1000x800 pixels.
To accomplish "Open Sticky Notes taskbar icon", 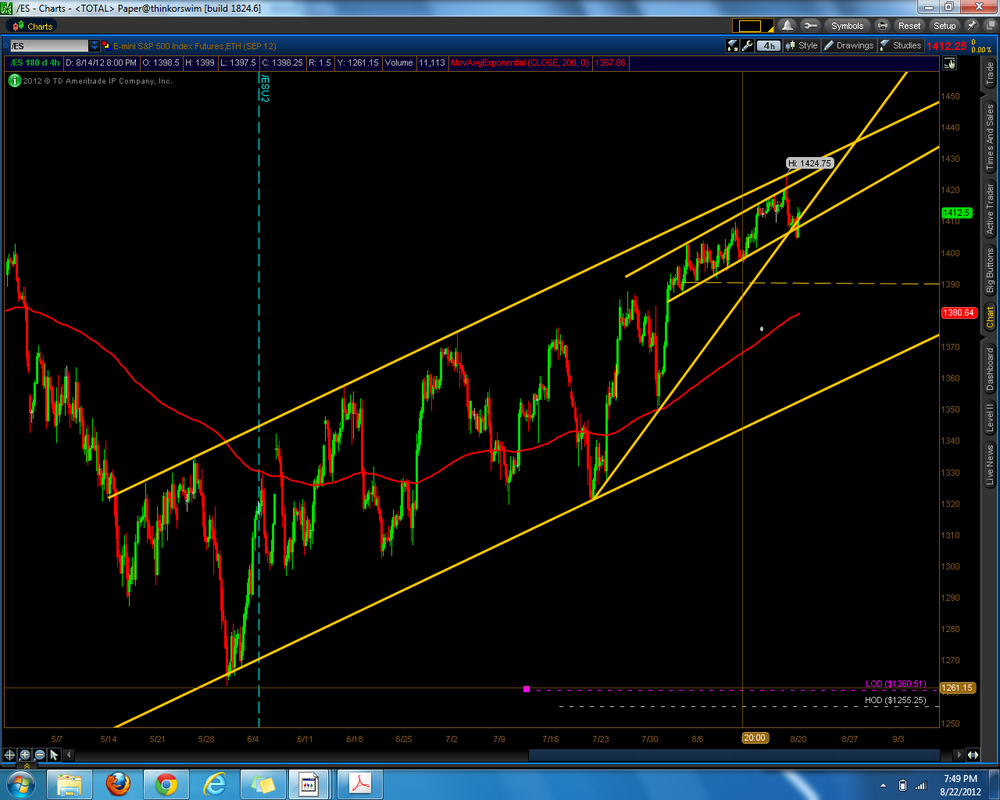I will pyautogui.click(x=262, y=784).
